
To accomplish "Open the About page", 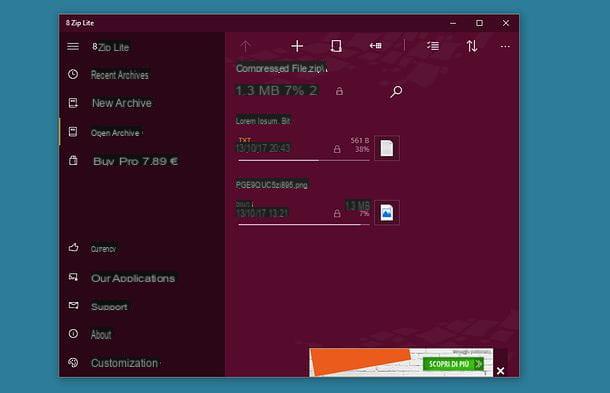I will pyautogui.click(x=101, y=335).
